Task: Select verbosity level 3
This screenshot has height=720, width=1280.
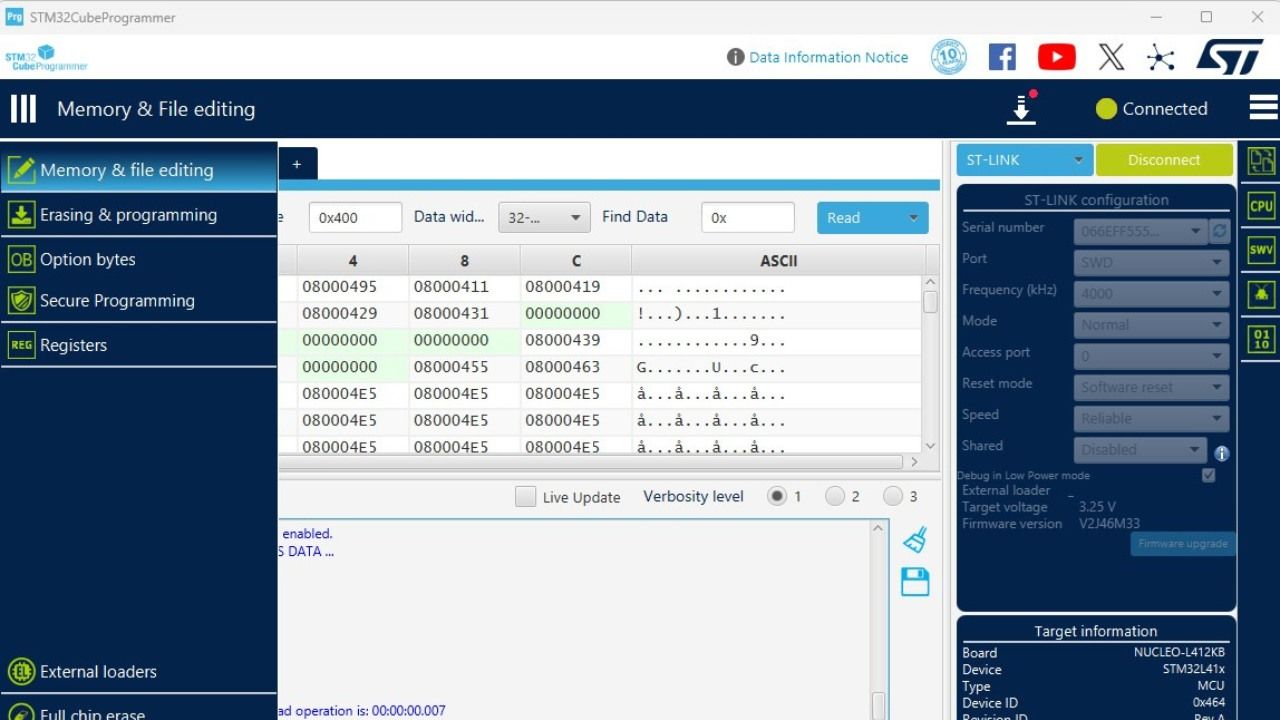Action: [x=893, y=496]
